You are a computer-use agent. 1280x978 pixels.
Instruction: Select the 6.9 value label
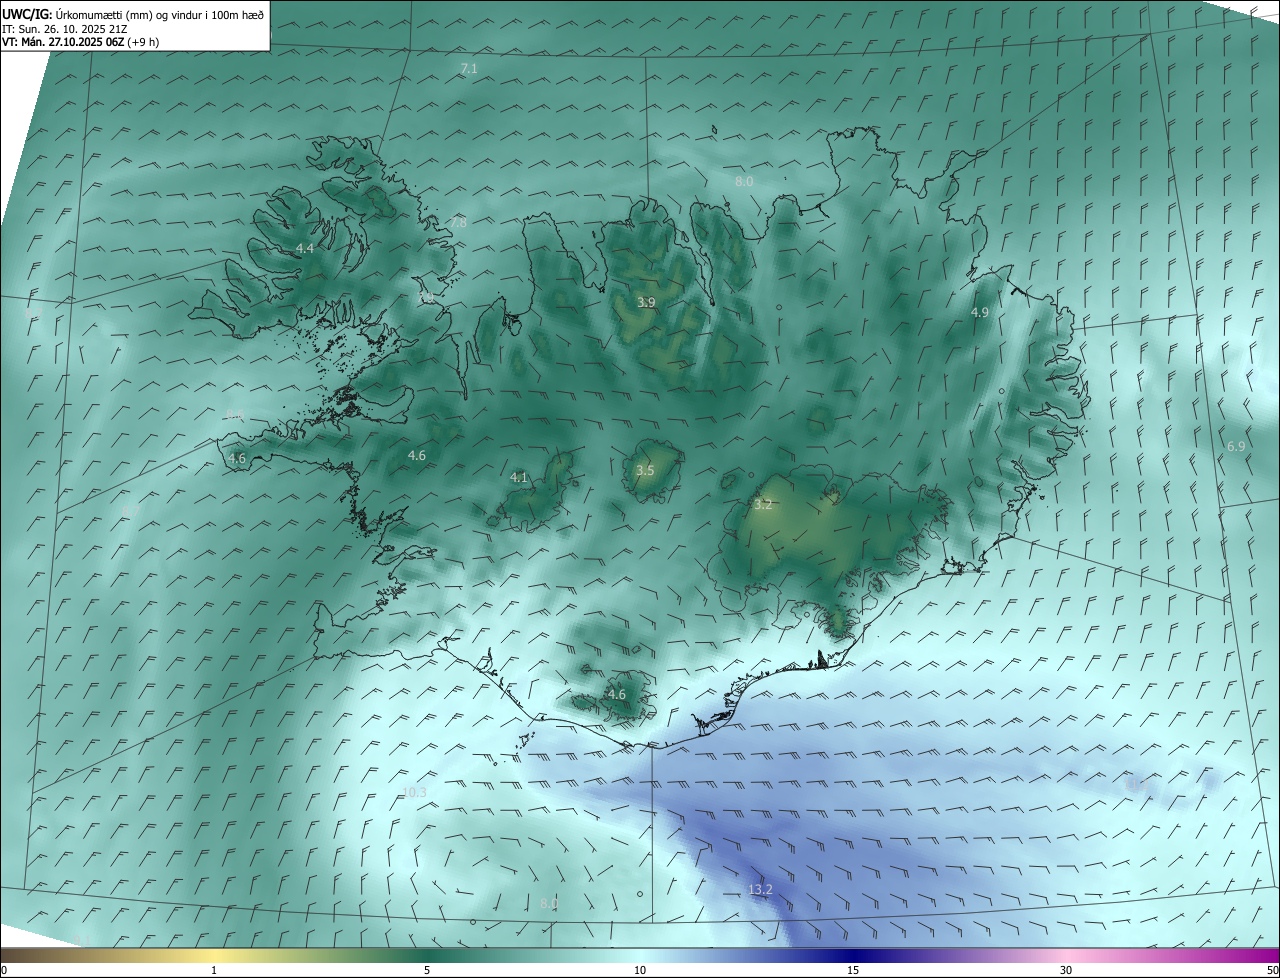(x=1236, y=446)
